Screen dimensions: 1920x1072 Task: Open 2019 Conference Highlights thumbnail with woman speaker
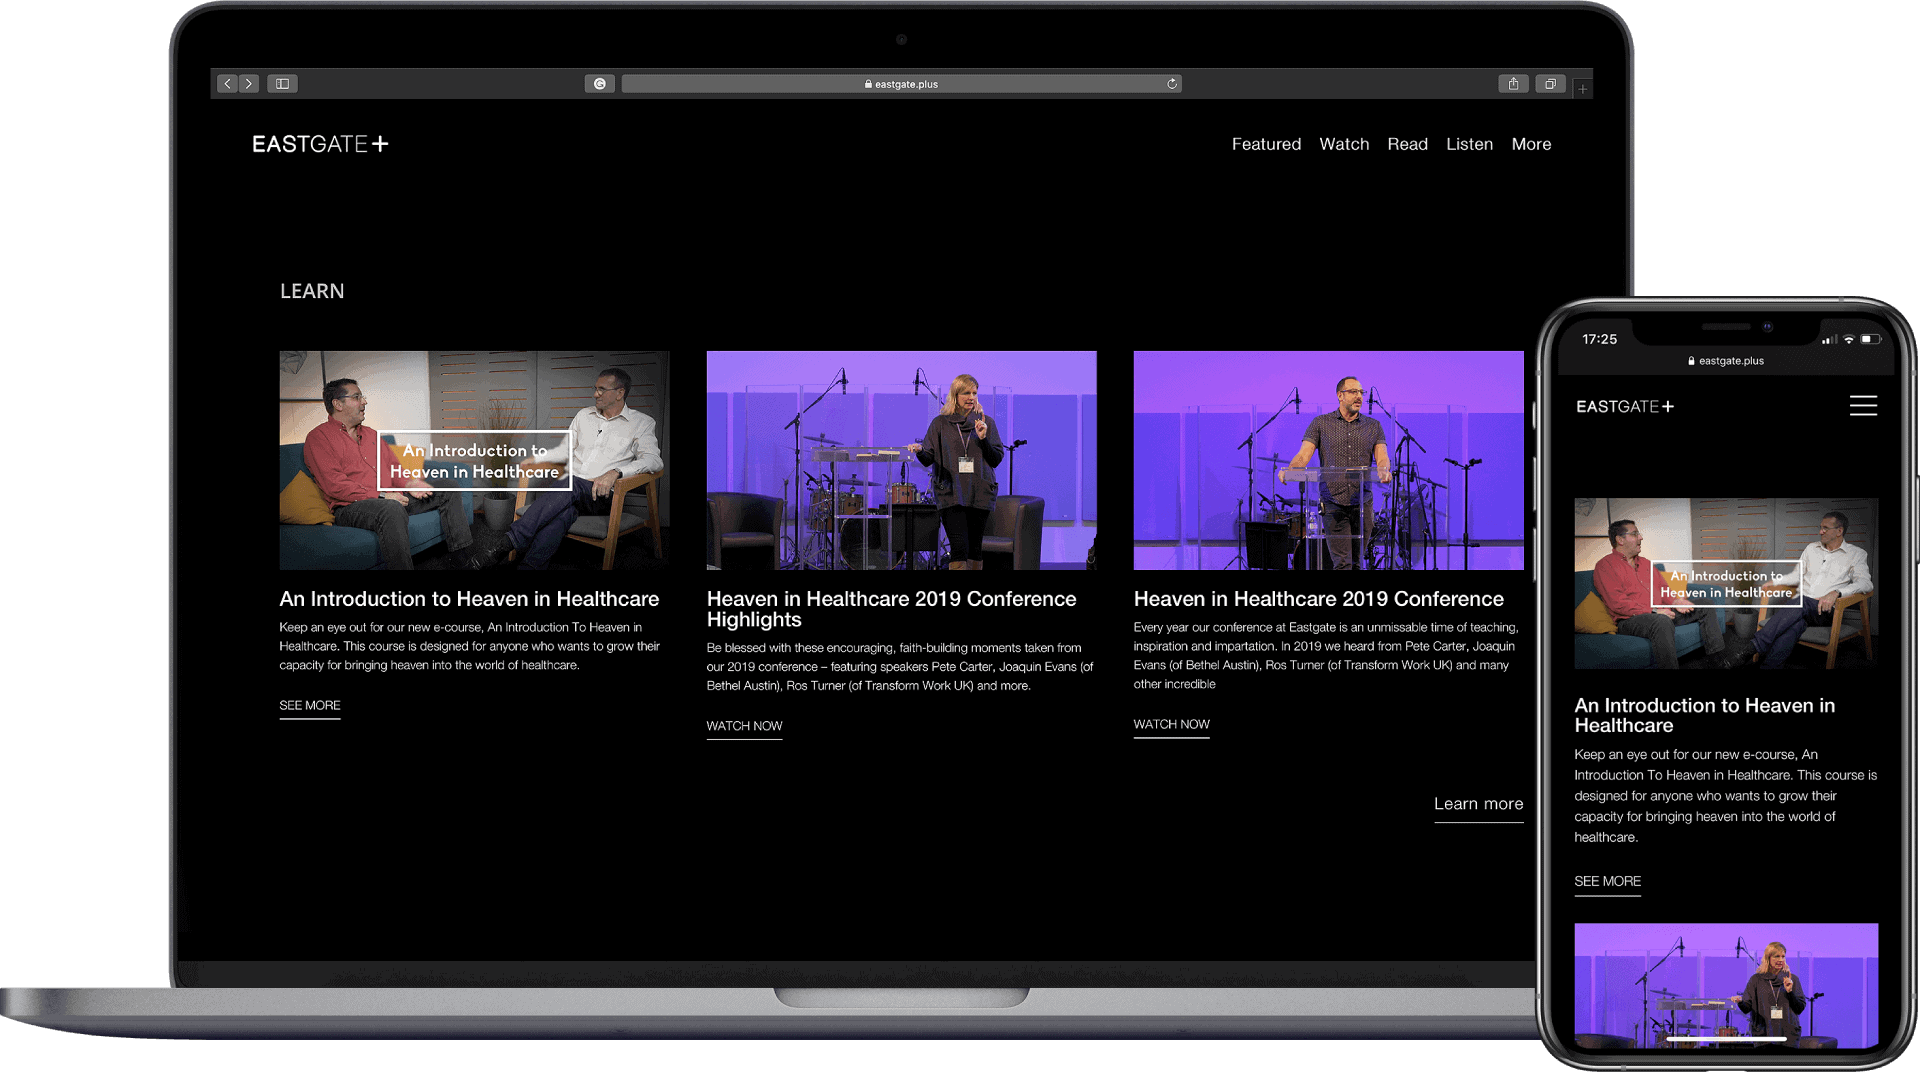tap(901, 460)
